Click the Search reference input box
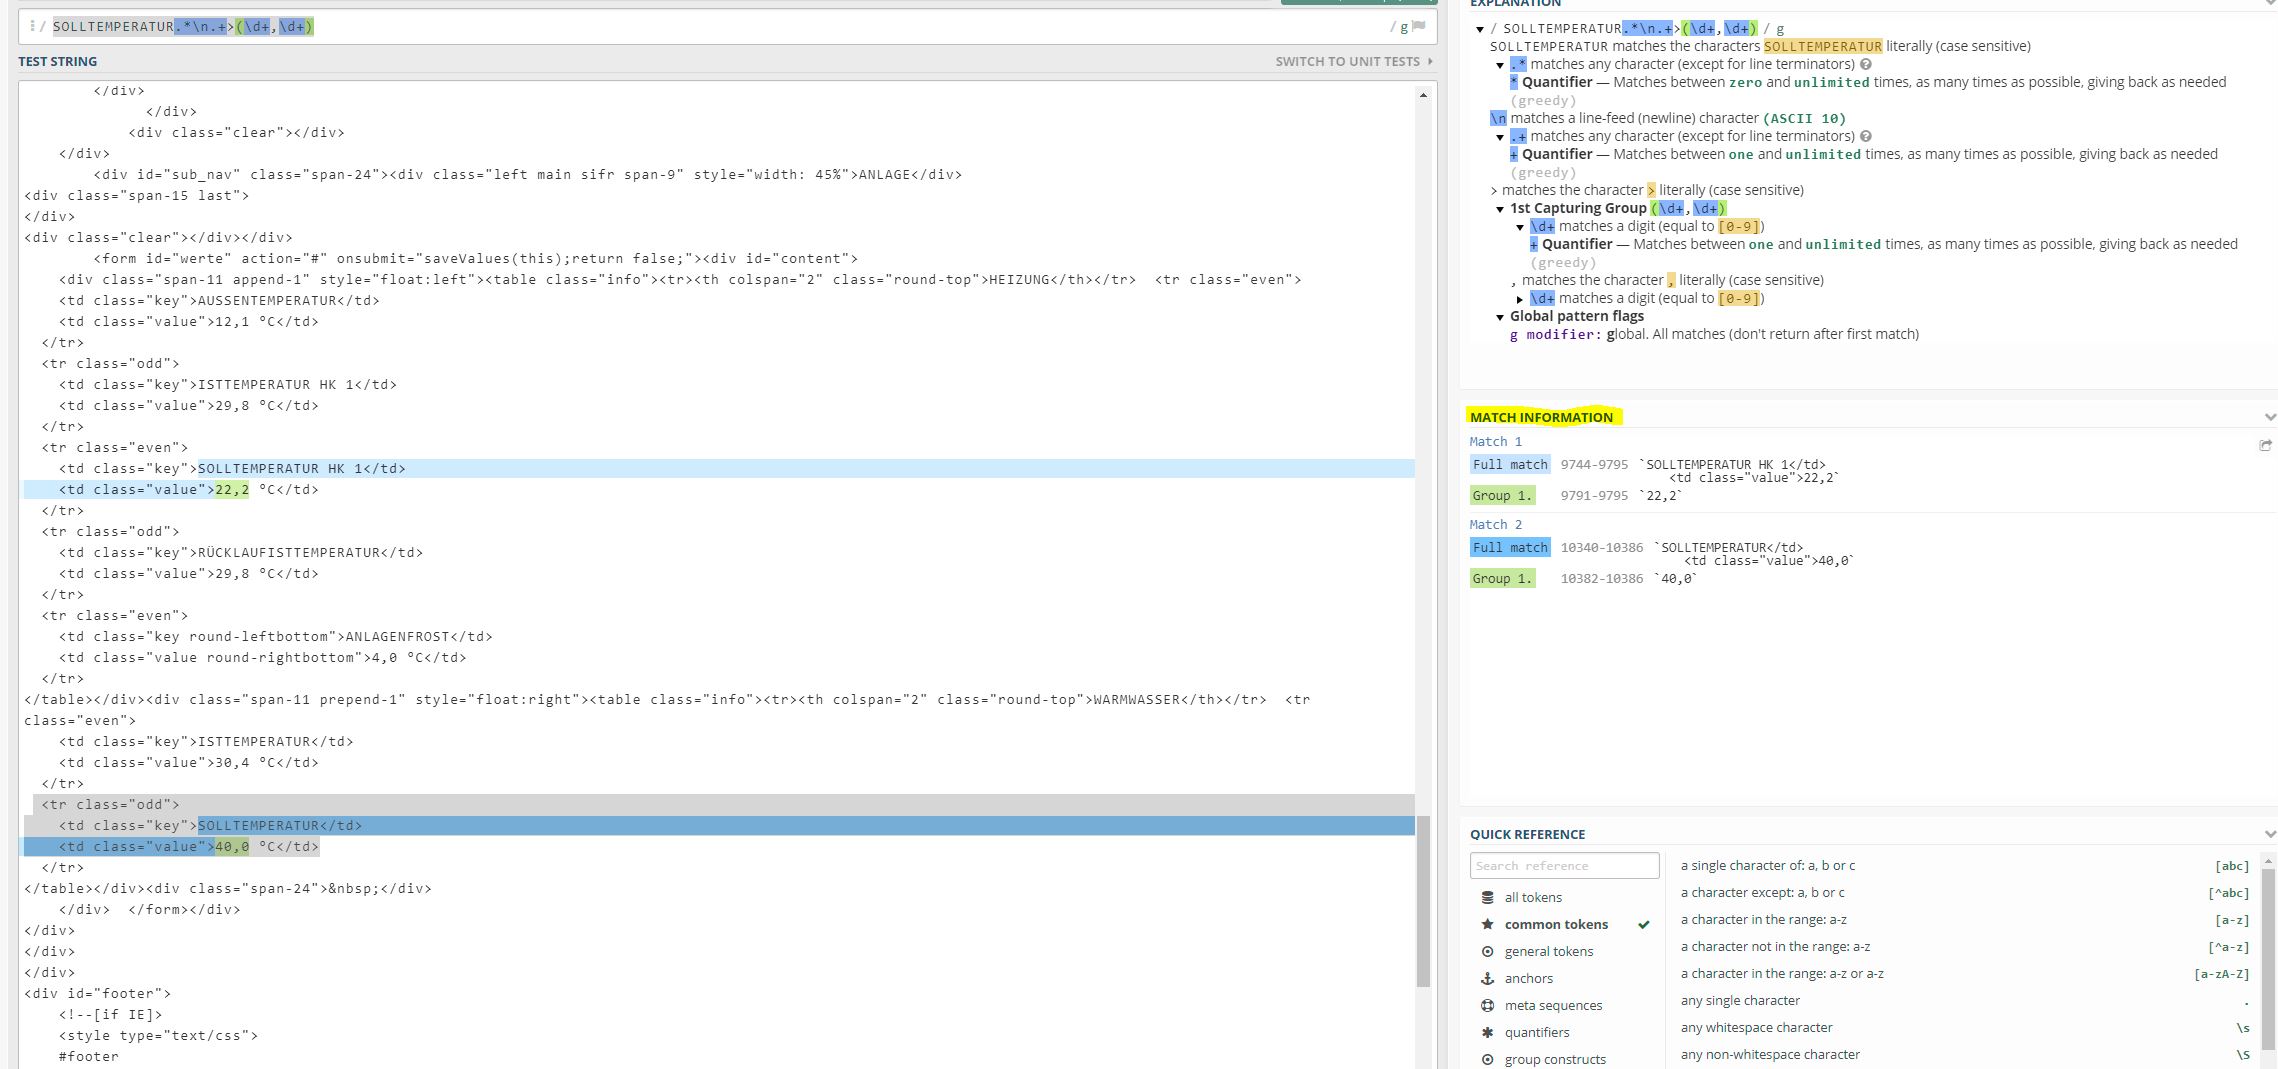The width and height of the screenshot is (2278, 1069). point(1564,865)
